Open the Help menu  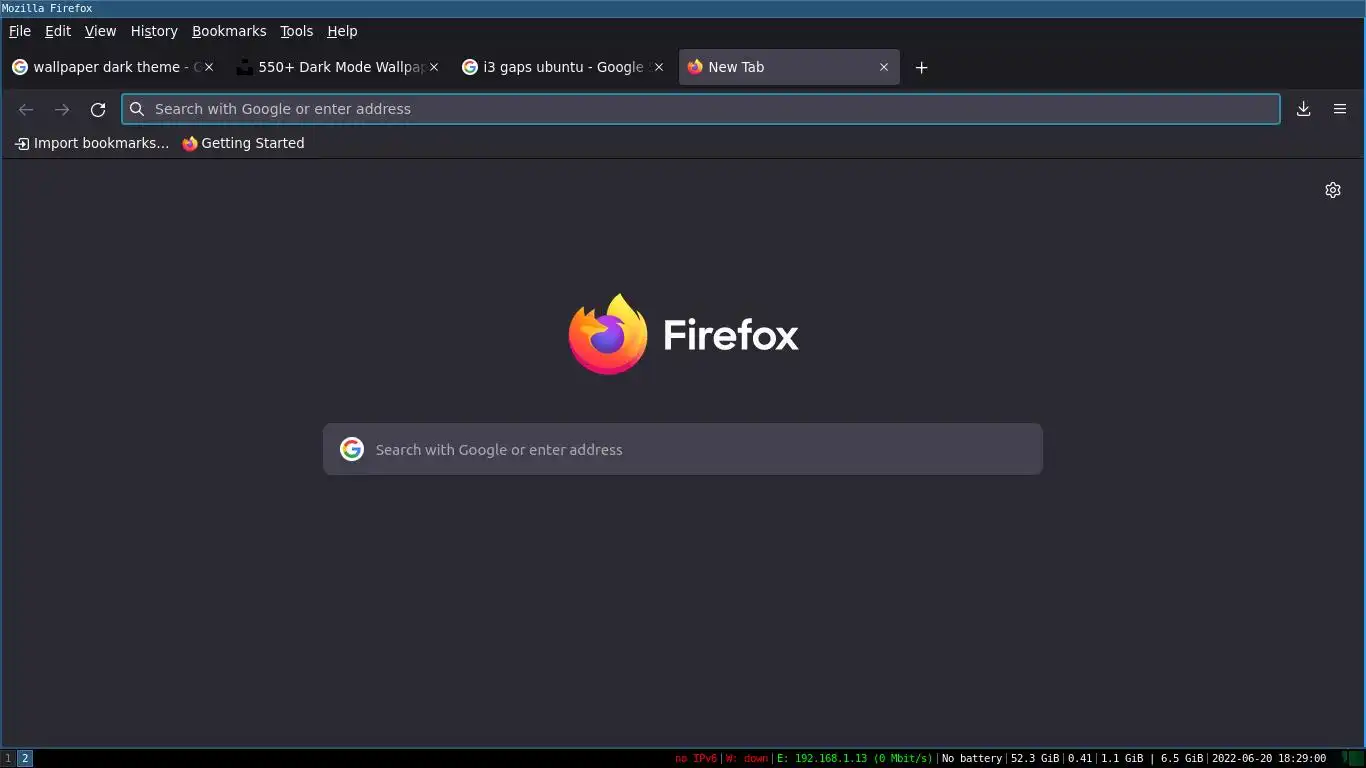point(342,31)
